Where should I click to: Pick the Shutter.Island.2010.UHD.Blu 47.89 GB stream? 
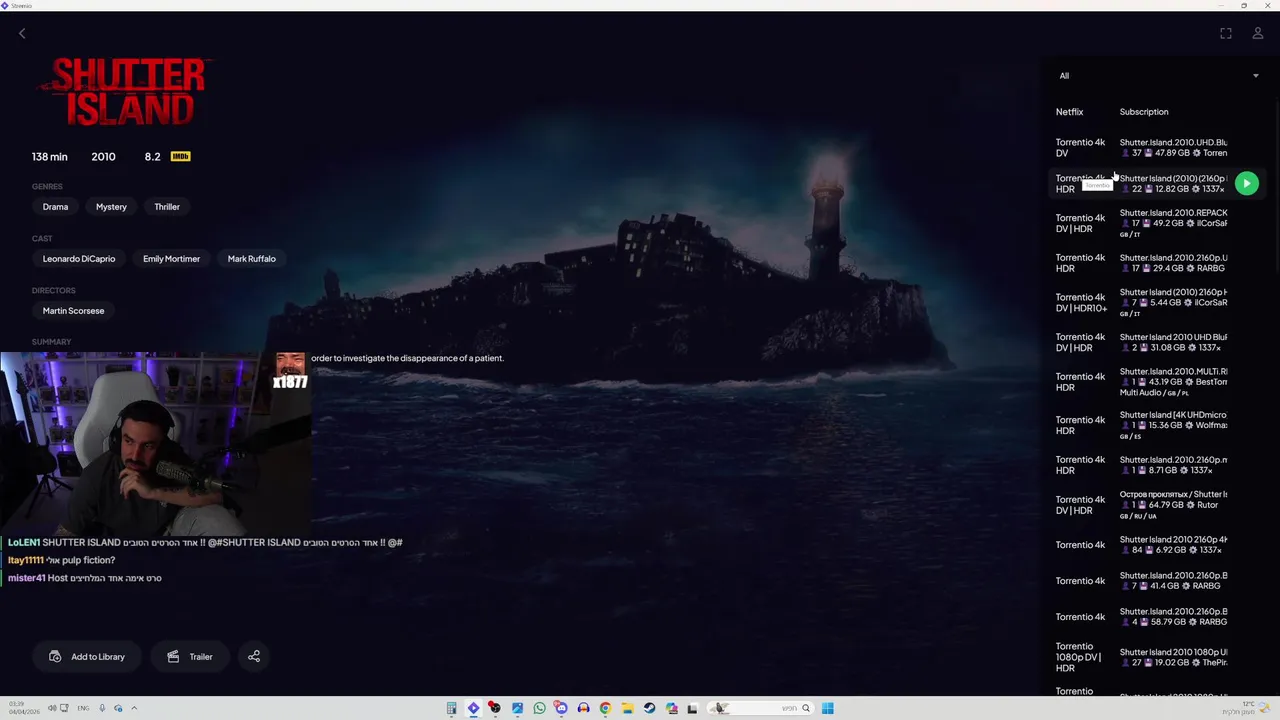(x=1158, y=148)
